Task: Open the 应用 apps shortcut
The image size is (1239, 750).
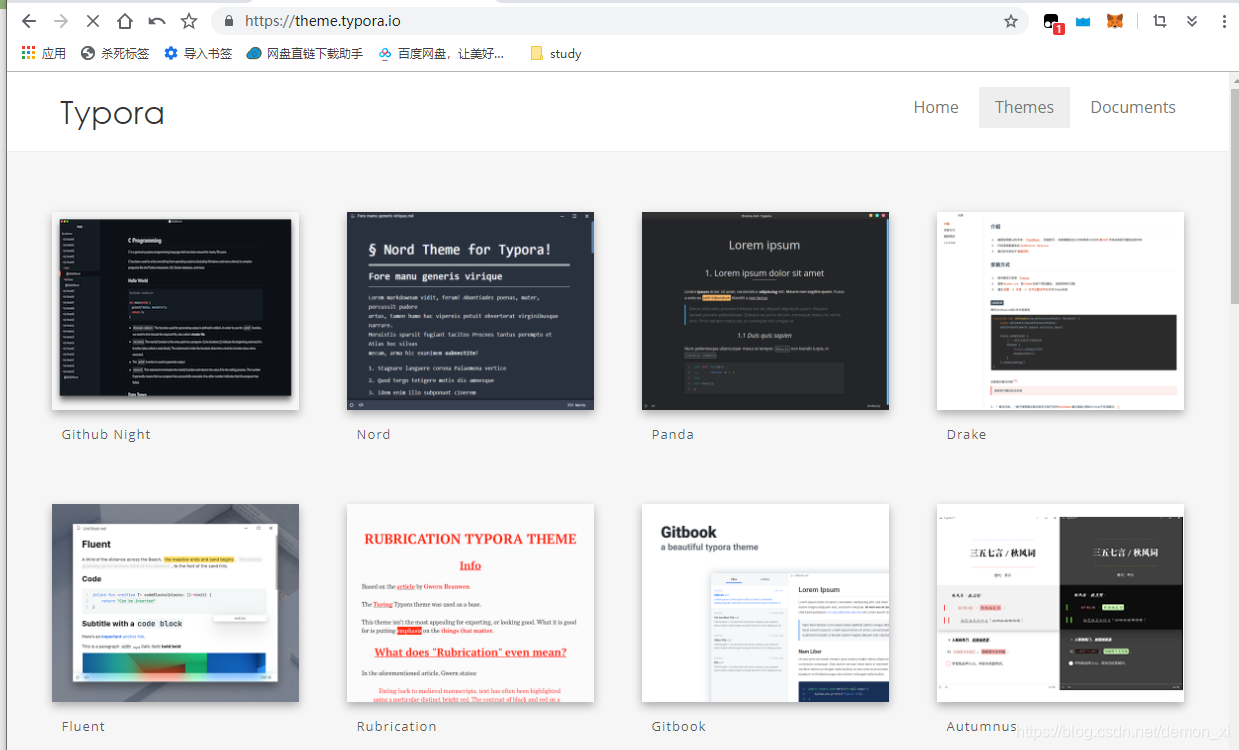Action: [x=43, y=54]
